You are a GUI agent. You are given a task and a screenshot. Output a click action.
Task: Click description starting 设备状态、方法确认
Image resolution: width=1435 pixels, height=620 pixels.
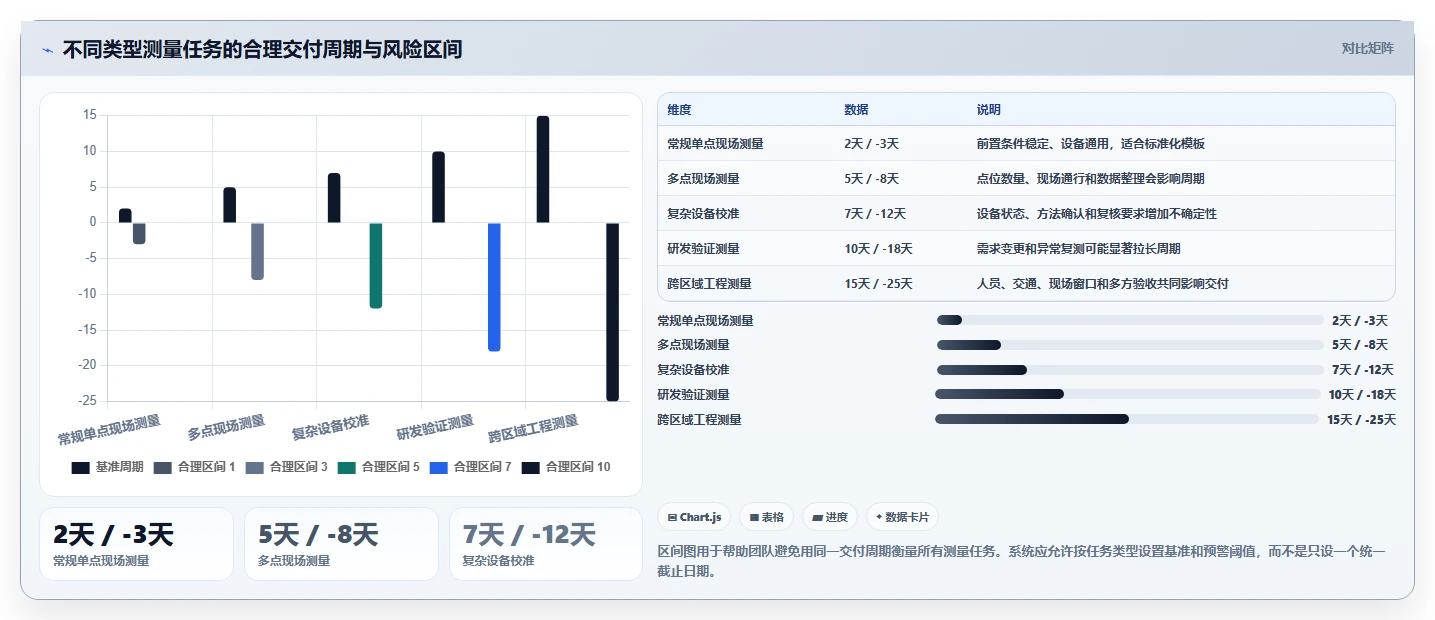coord(1097,214)
